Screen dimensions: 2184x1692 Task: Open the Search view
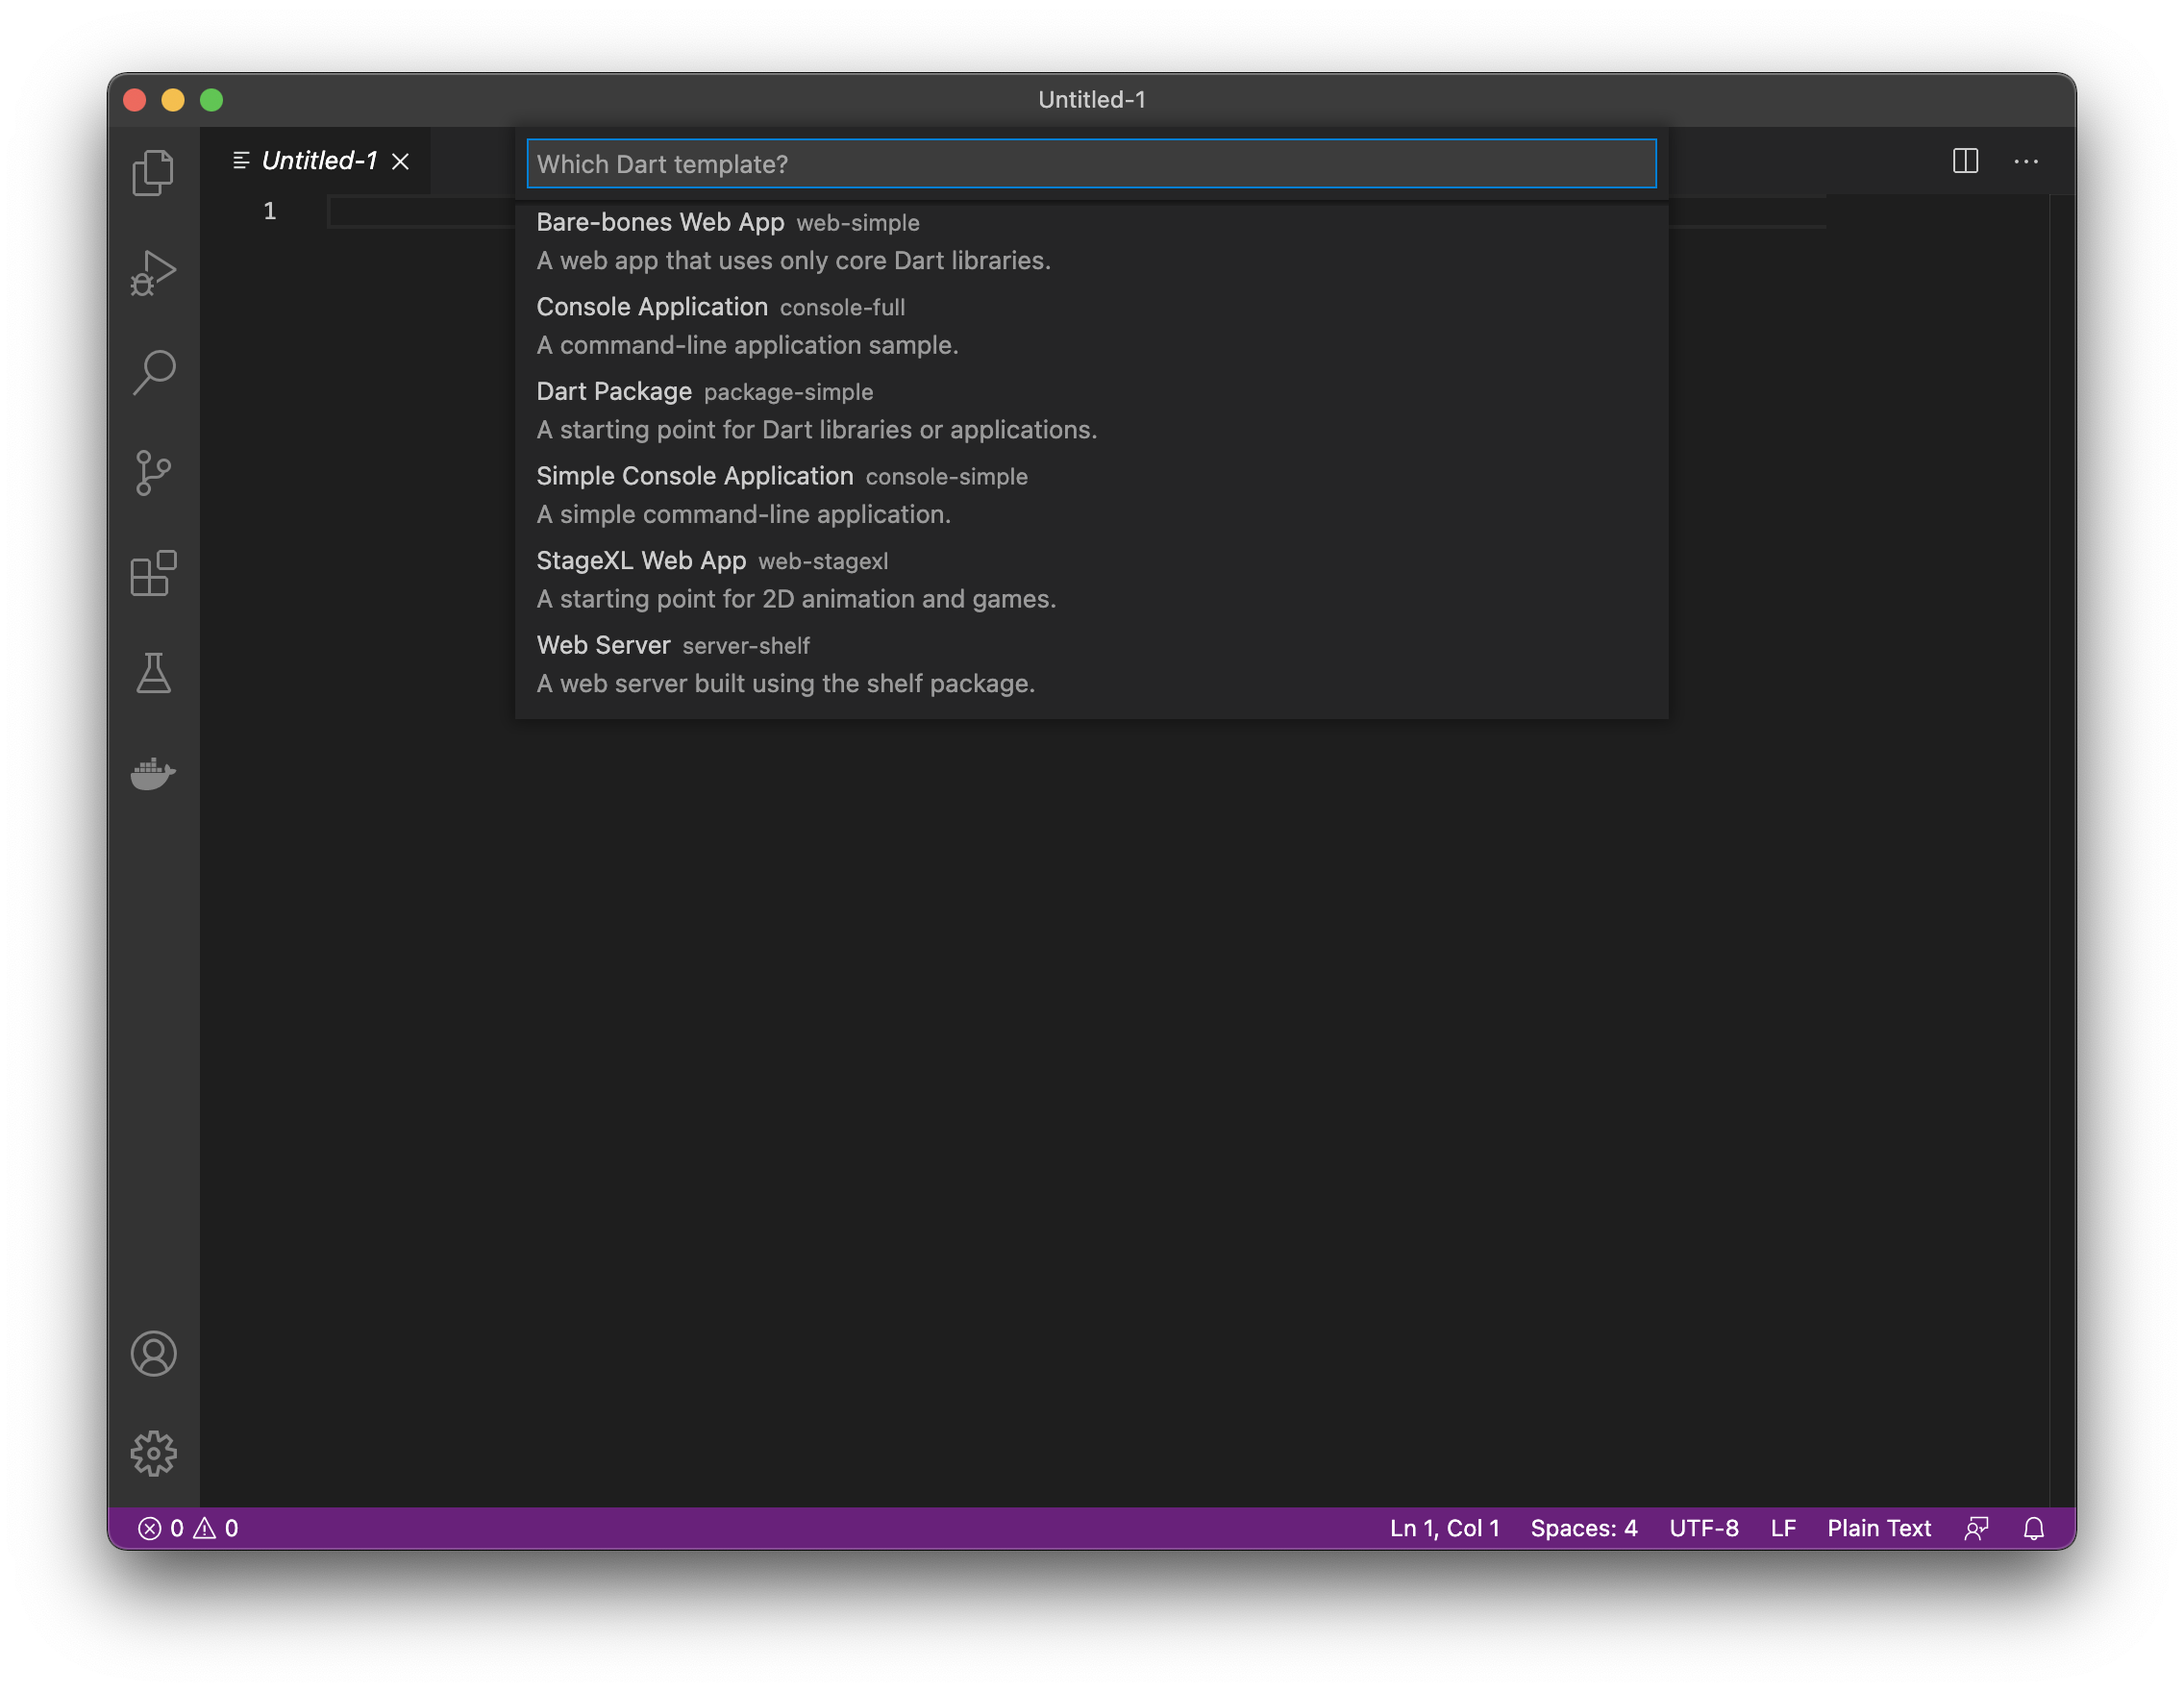coord(153,372)
